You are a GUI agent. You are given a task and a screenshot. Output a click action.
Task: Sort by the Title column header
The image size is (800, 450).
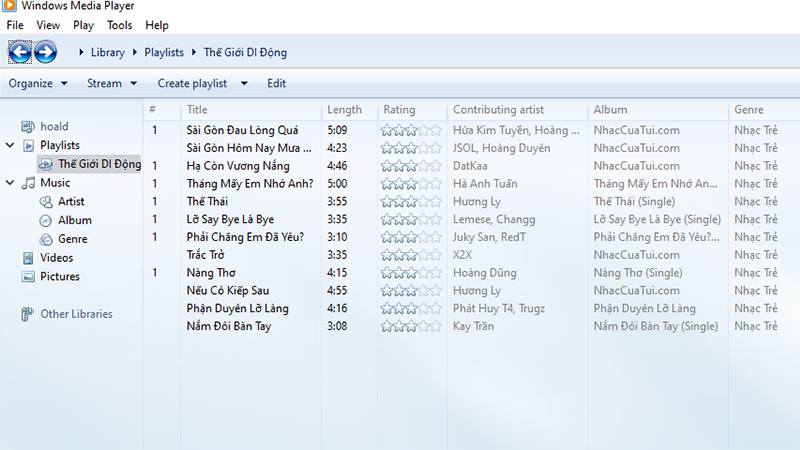click(197, 110)
